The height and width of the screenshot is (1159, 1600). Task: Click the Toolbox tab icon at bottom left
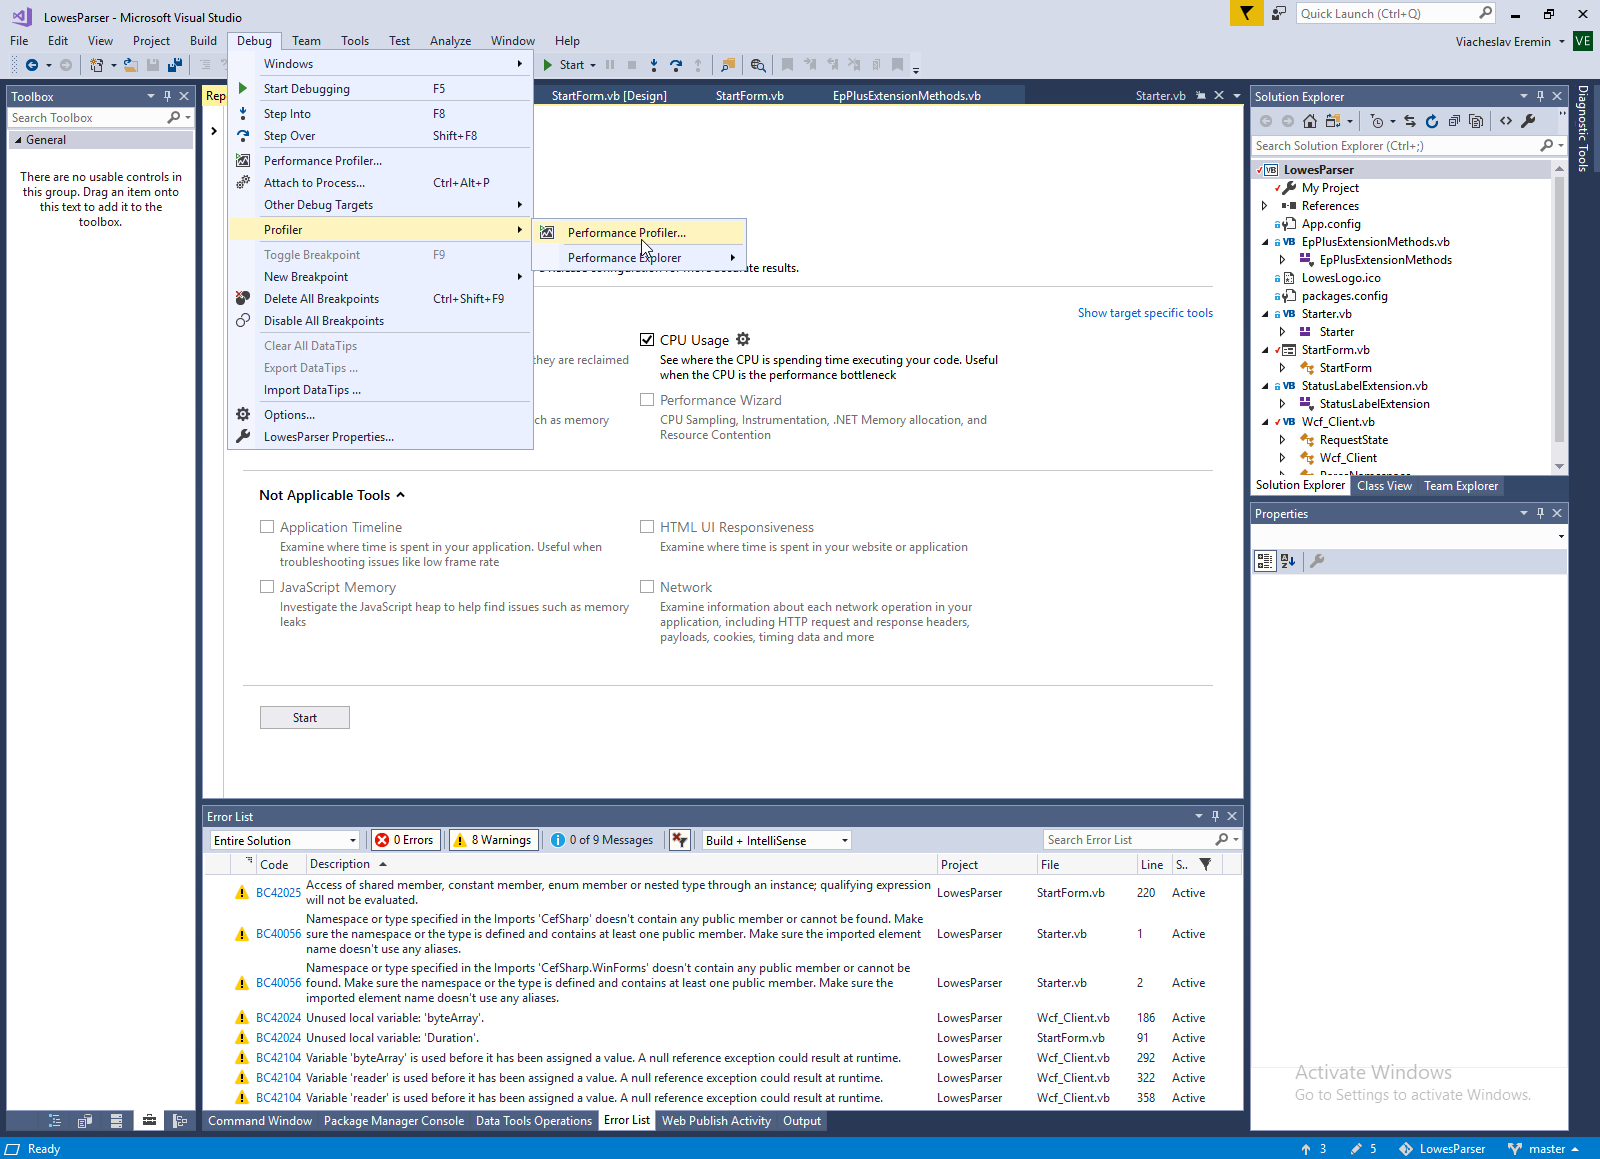tap(149, 1121)
